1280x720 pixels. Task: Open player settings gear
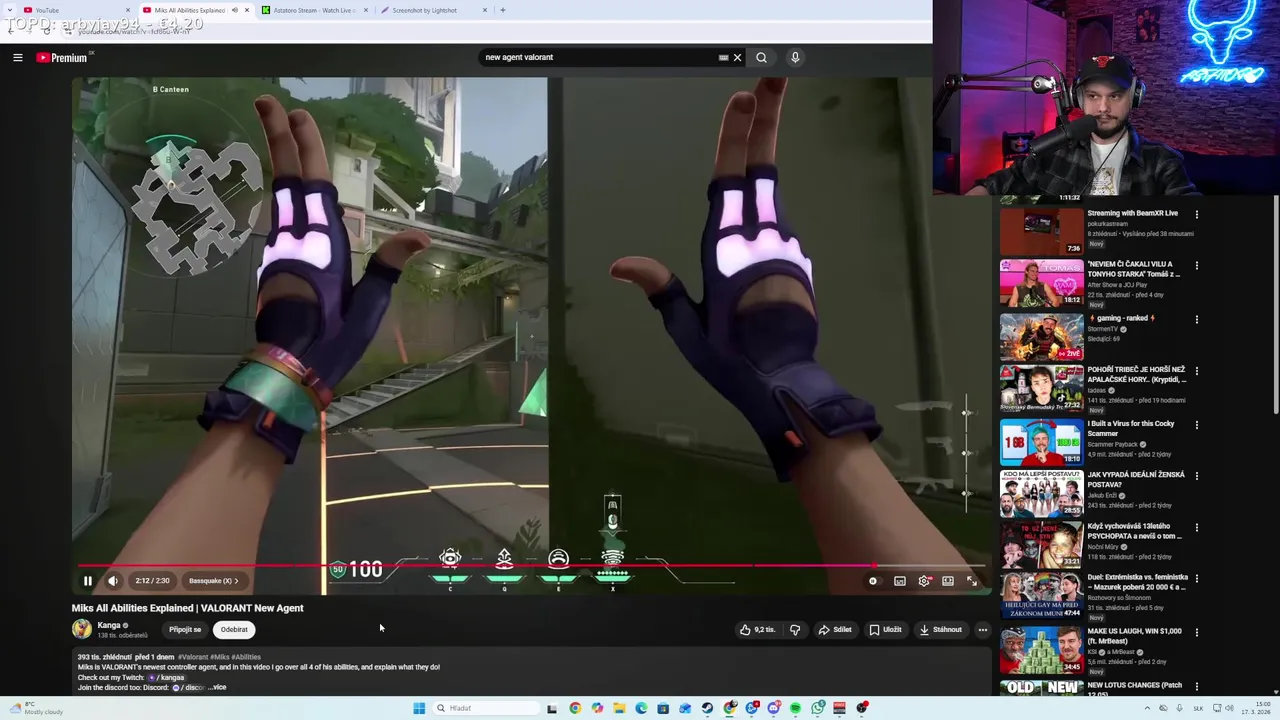[924, 581]
